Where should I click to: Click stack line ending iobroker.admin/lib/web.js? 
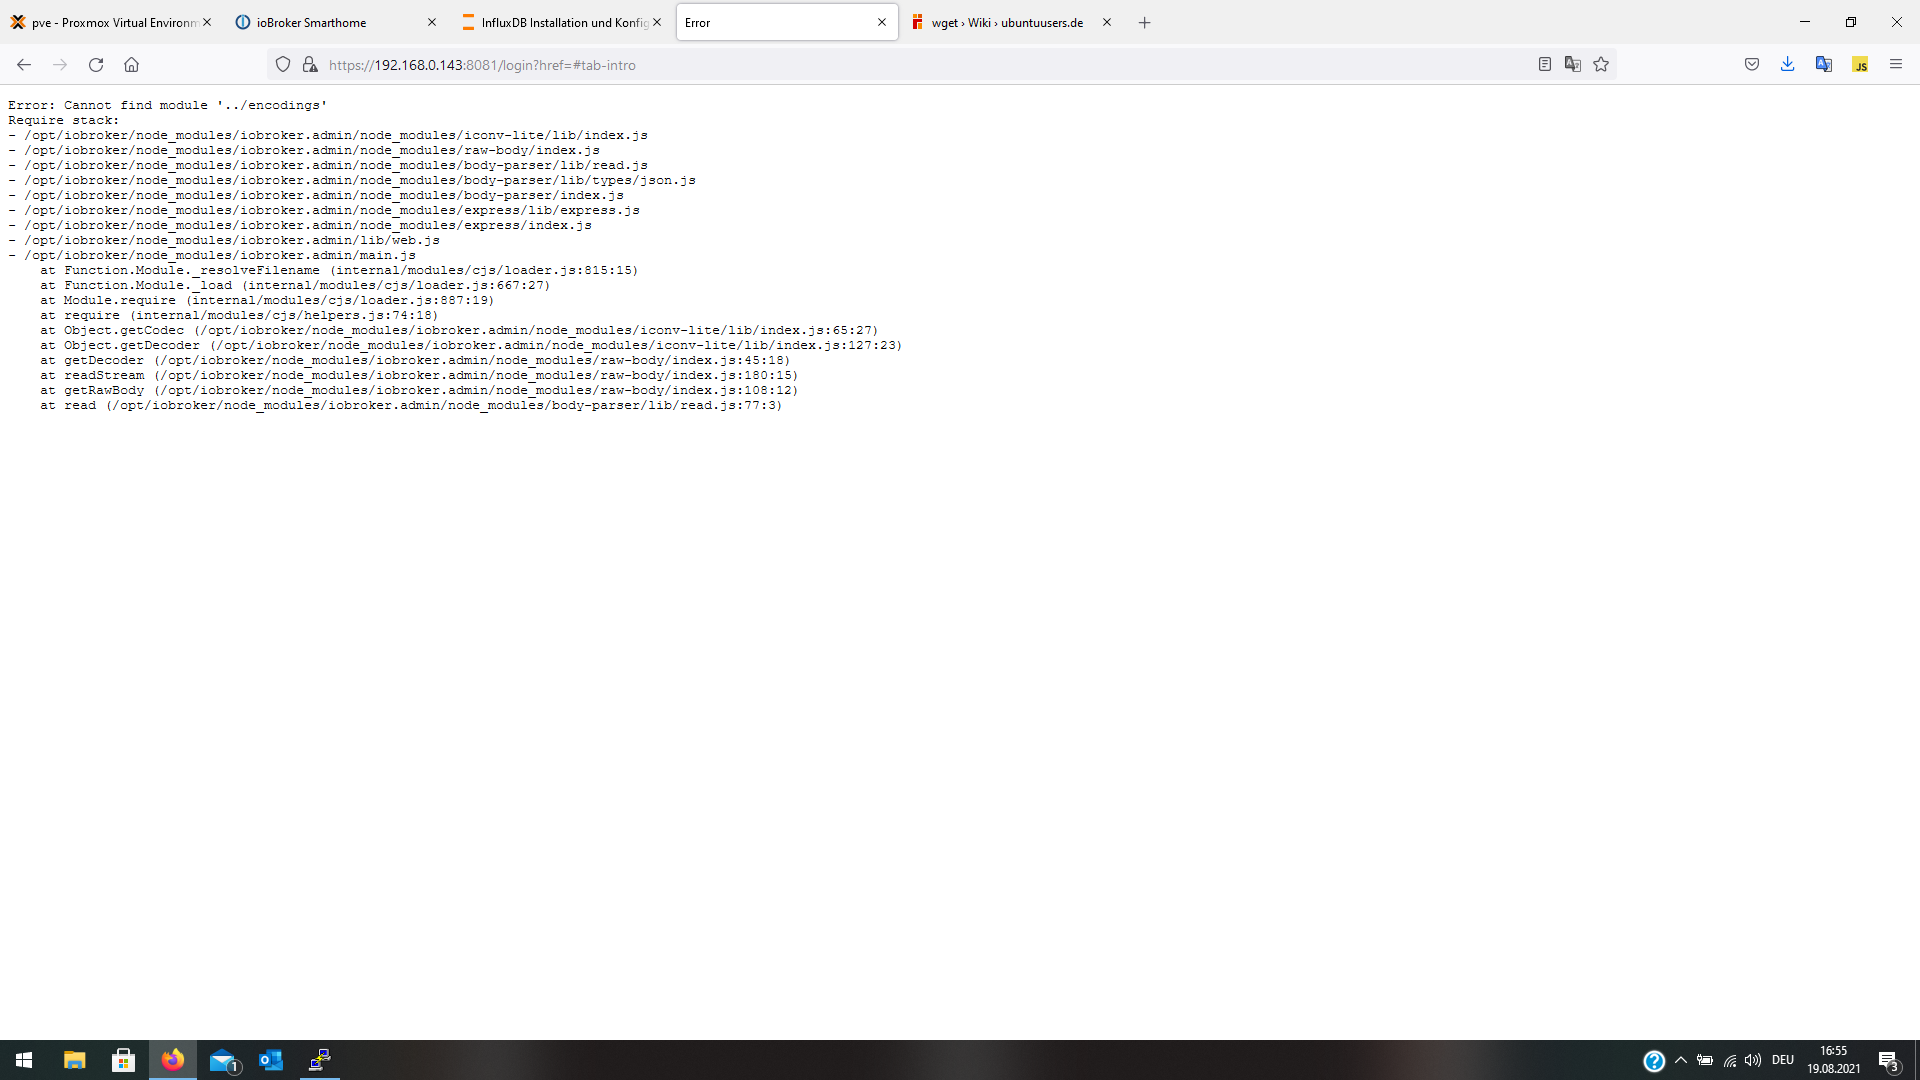[224, 240]
